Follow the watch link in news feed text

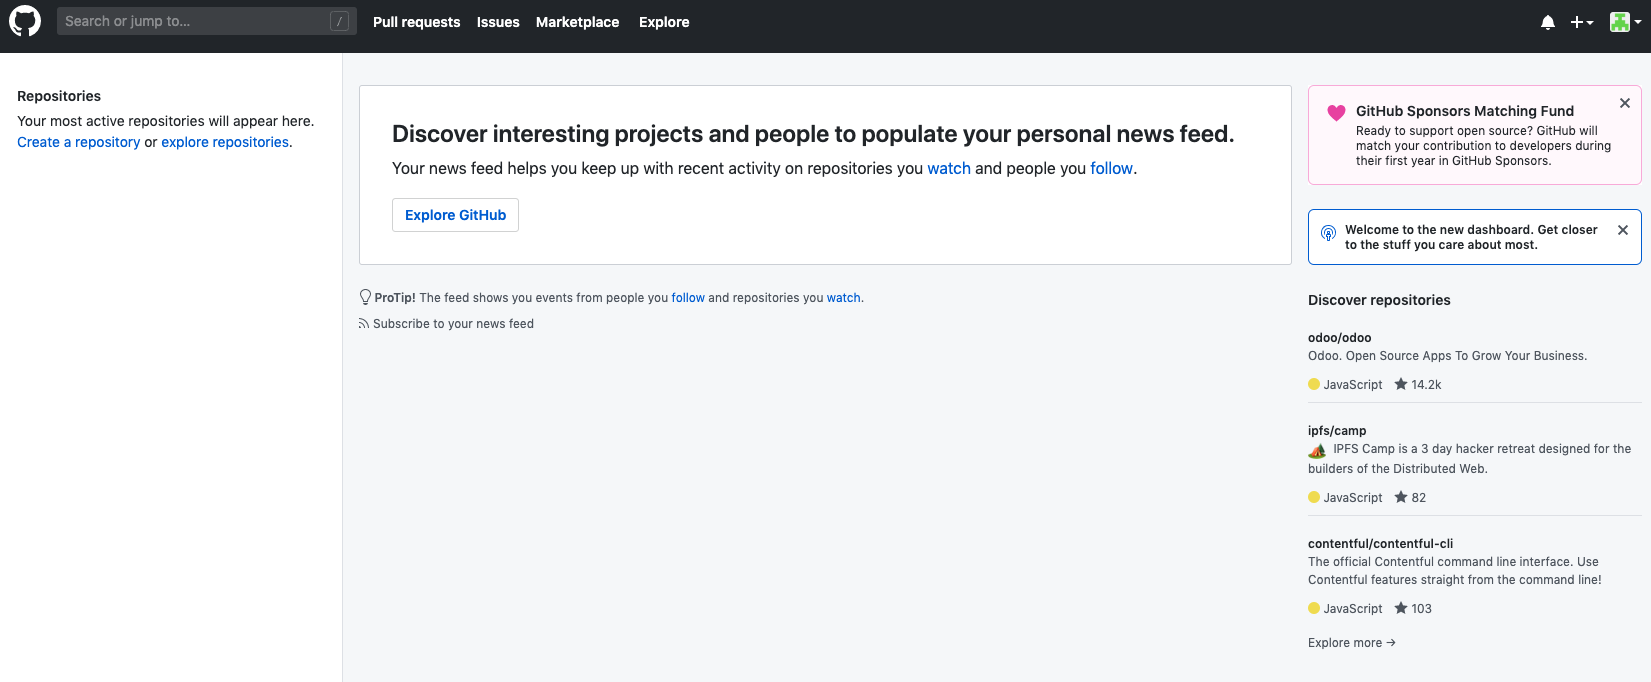[949, 168]
